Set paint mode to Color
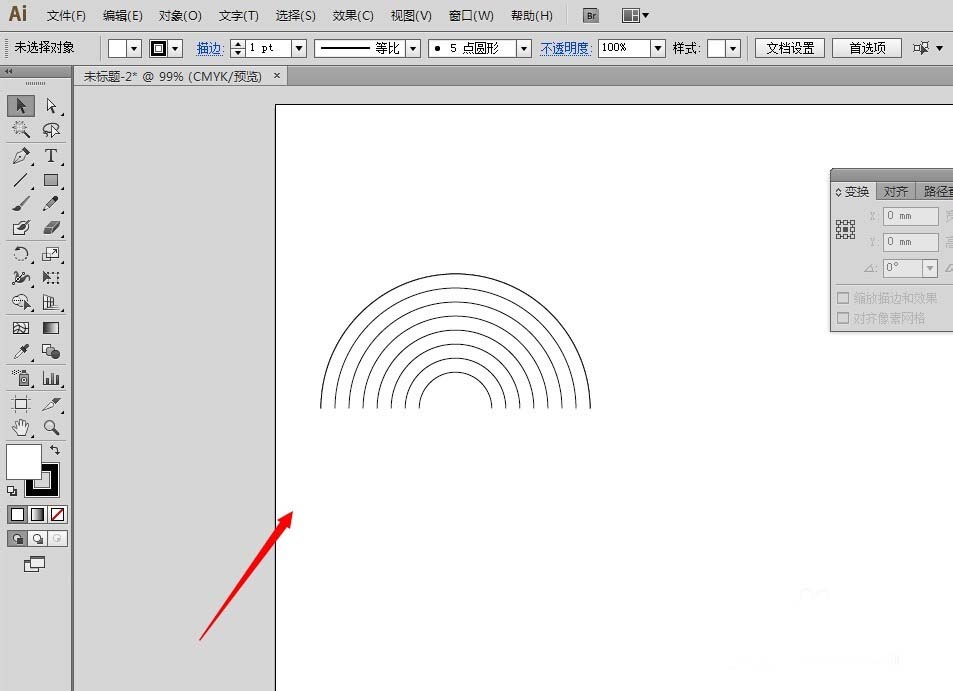Image resolution: width=953 pixels, height=691 pixels. coord(18,515)
